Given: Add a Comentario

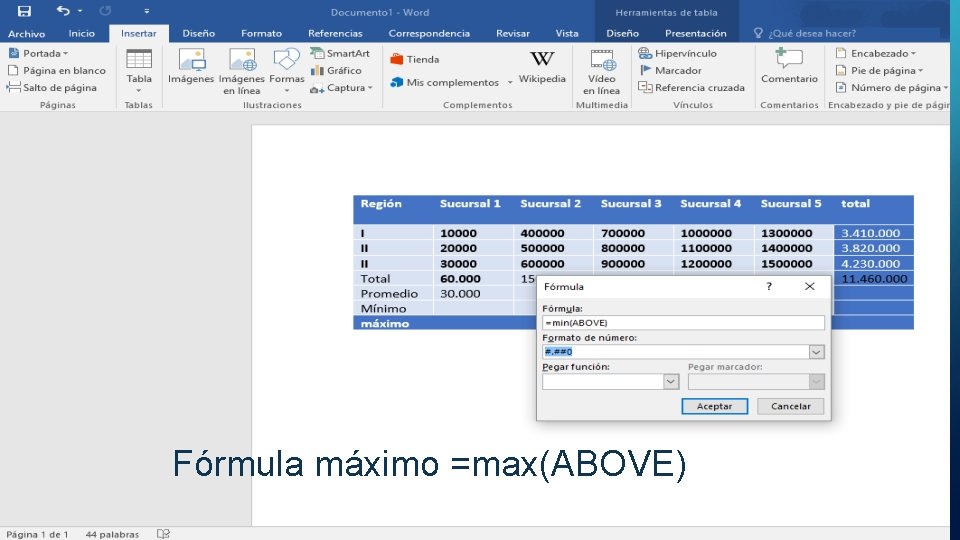Looking at the screenshot, I should tap(789, 66).
